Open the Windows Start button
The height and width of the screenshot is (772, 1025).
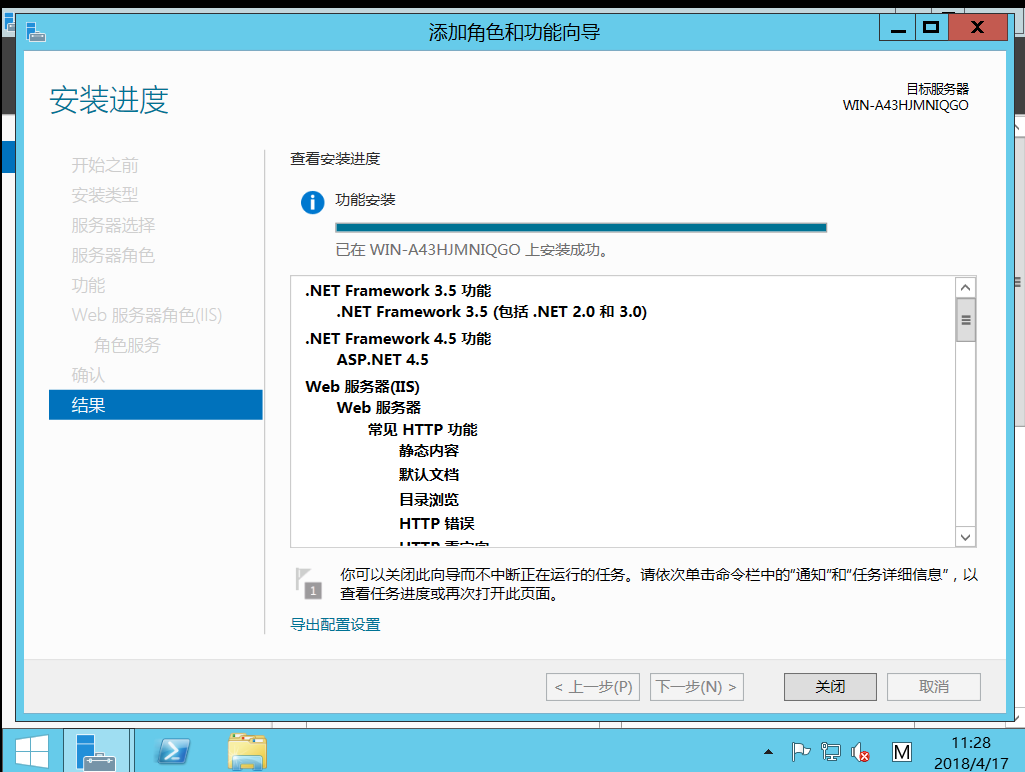click(x=31, y=751)
